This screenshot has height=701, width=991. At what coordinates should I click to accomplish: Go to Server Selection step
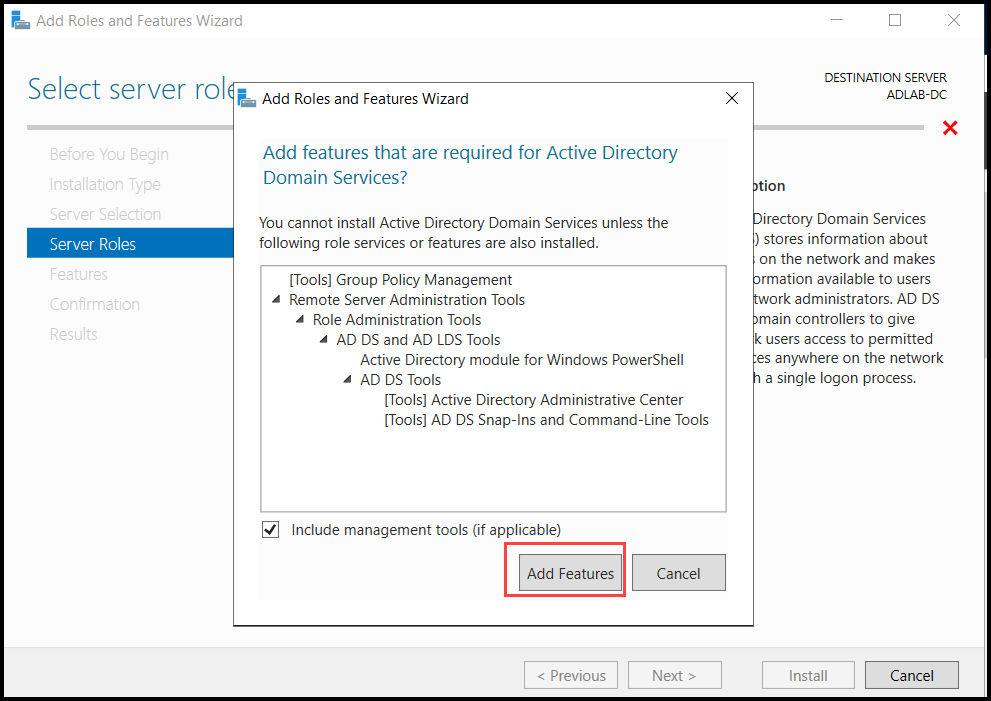[x=105, y=214]
